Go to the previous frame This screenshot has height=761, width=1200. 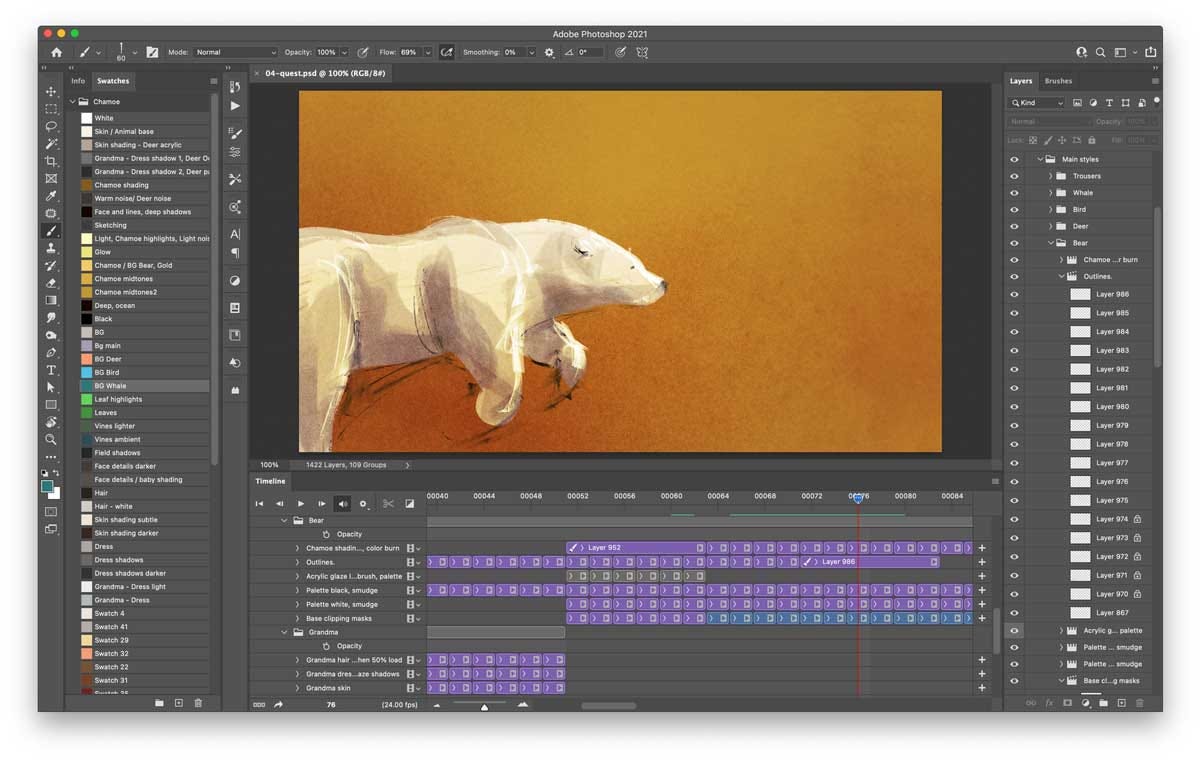point(279,504)
